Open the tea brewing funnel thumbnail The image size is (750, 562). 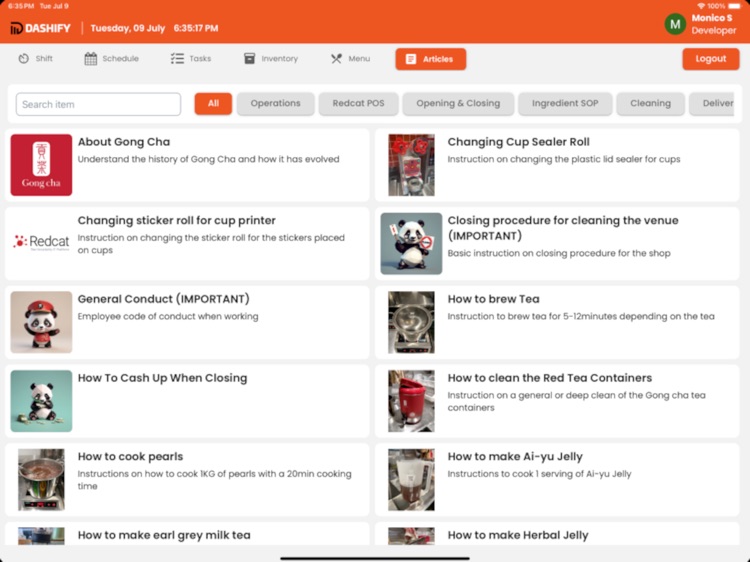411,322
